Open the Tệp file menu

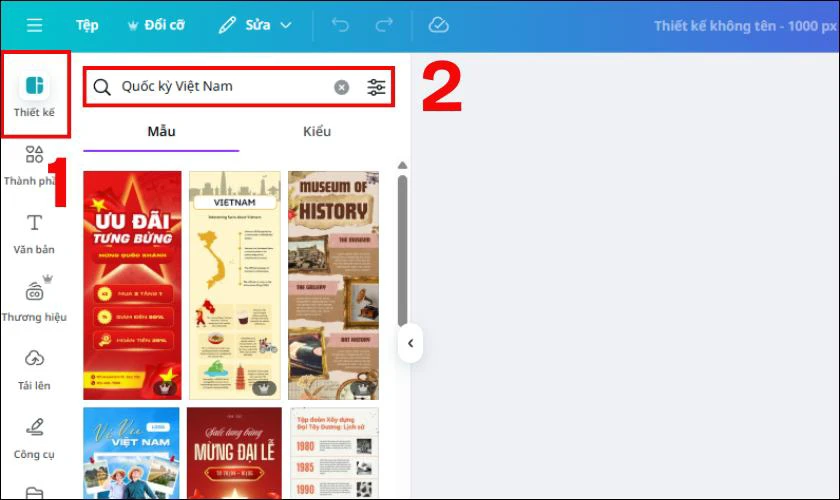(87, 26)
